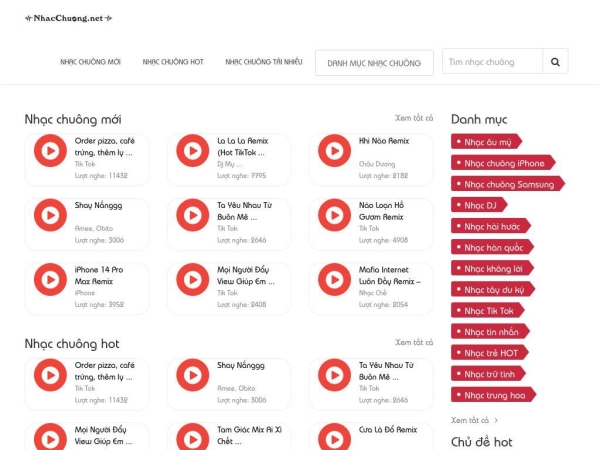Screen dimensions: 600x450
Task: Select the Nhạc chuông iPhone category tag
Action: pyautogui.click(x=503, y=163)
